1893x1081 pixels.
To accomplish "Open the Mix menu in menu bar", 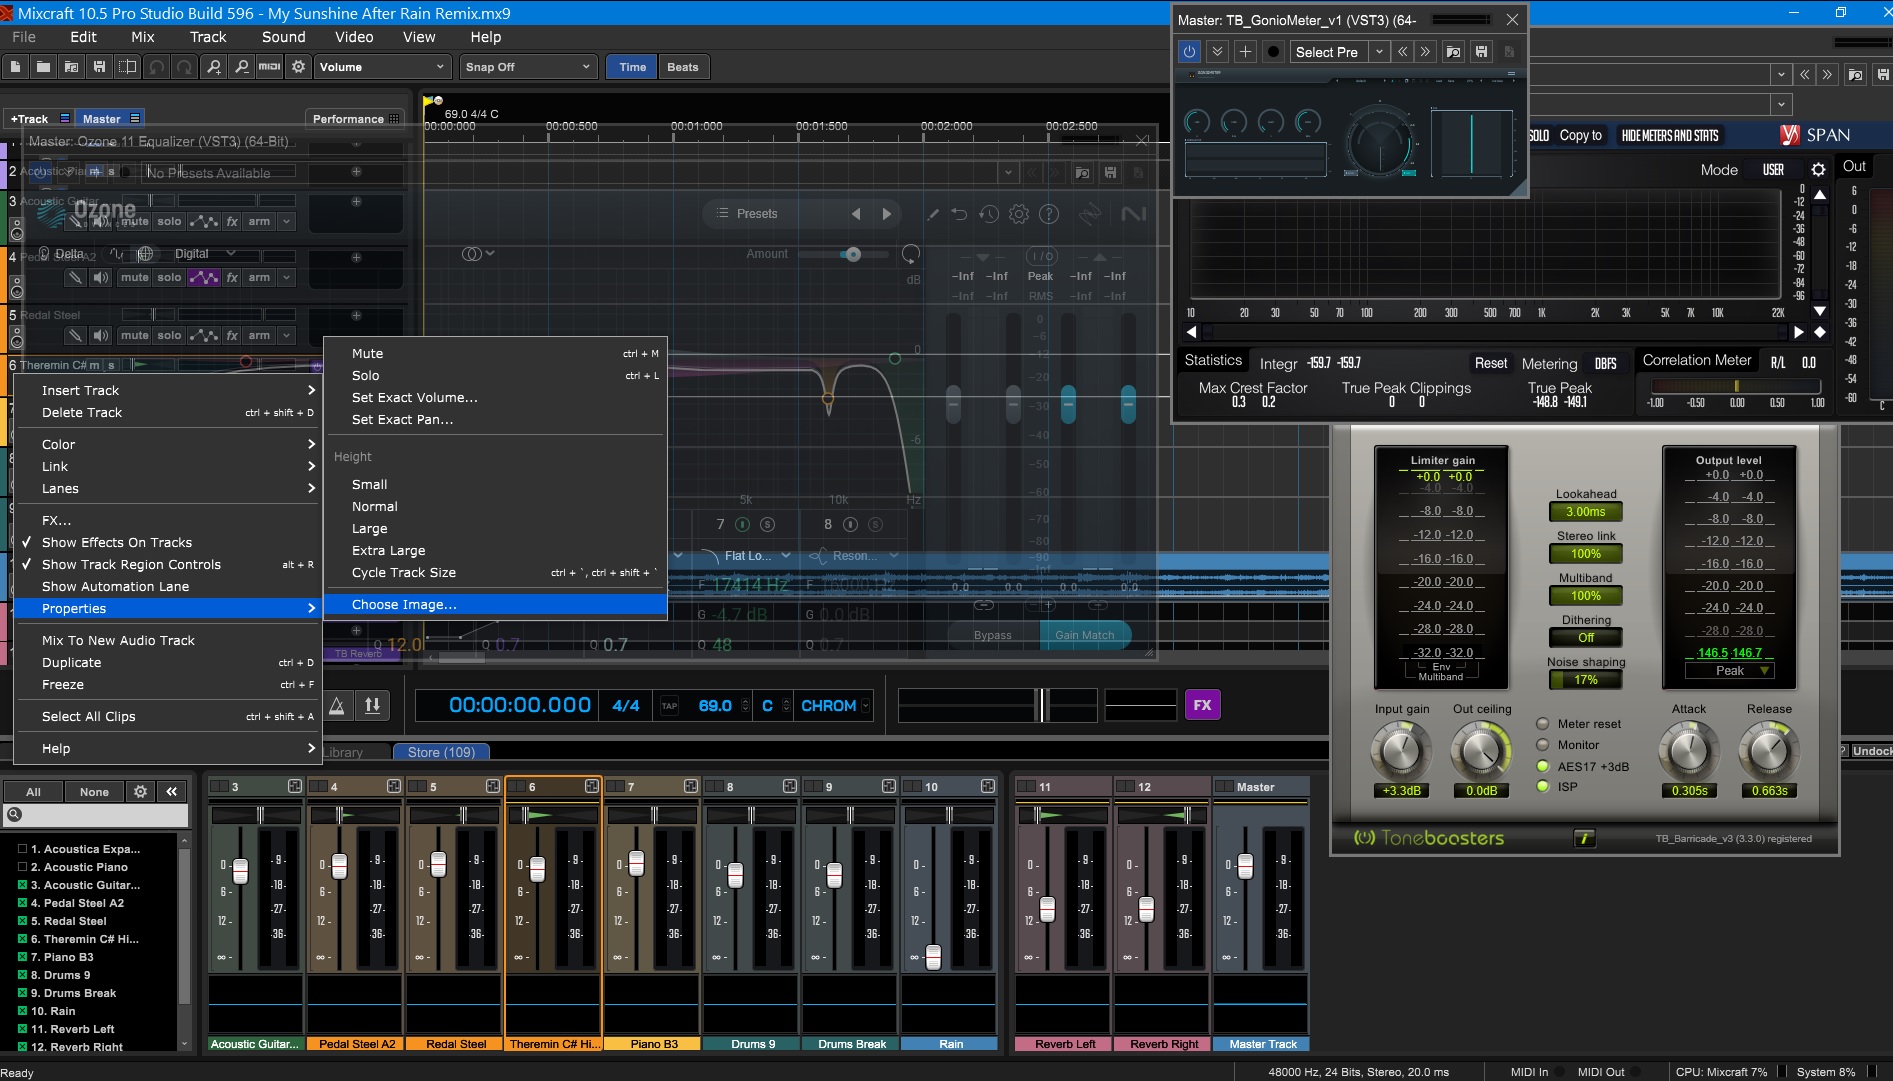I will [x=143, y=37].
